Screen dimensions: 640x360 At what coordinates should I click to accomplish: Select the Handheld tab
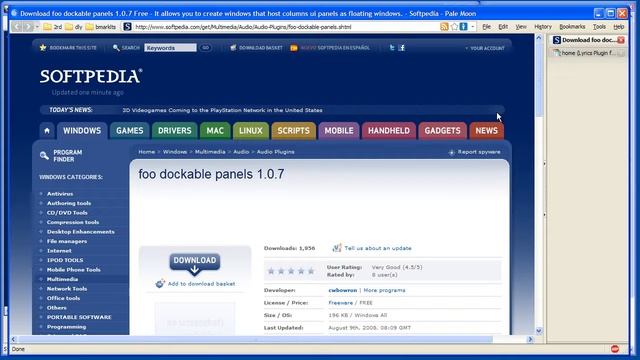[389, 131]
